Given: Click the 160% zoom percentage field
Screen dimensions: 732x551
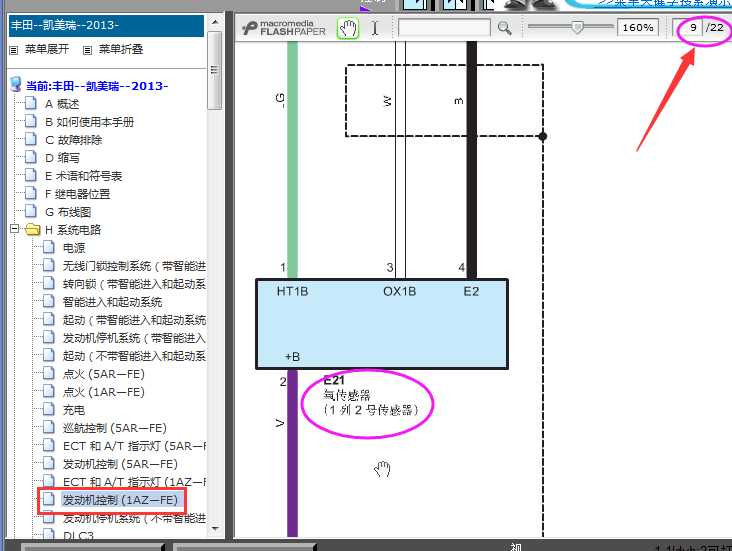Looking at the screenshot, I should pyautogui.click(x=638, y=28).
